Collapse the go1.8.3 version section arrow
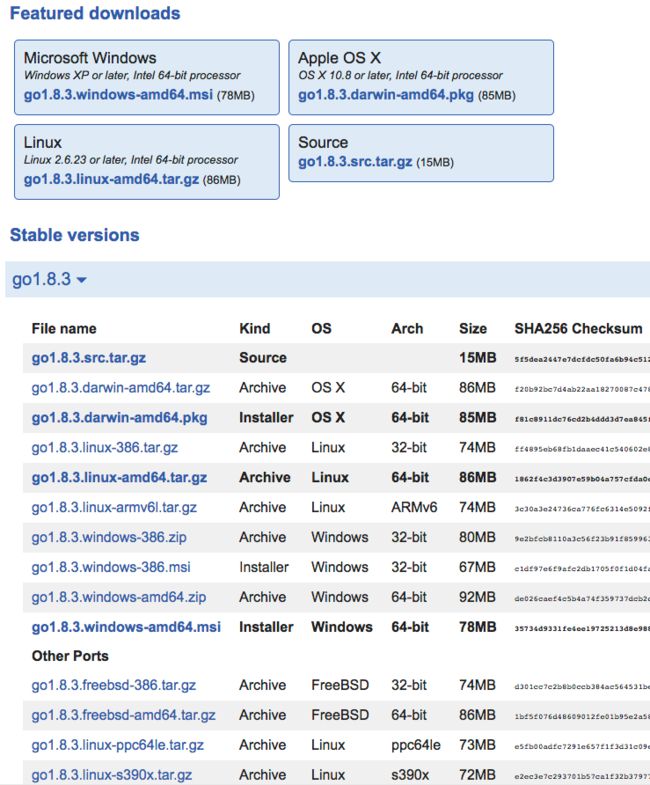 81,280
